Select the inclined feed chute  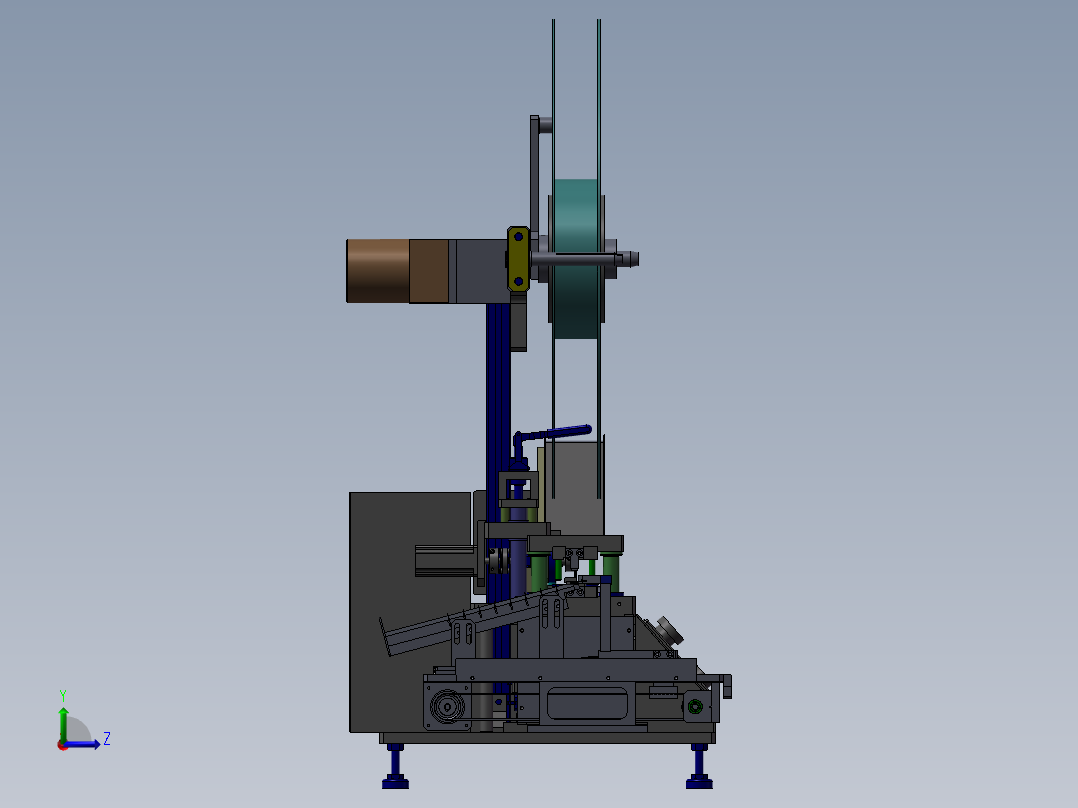(474, 617)
